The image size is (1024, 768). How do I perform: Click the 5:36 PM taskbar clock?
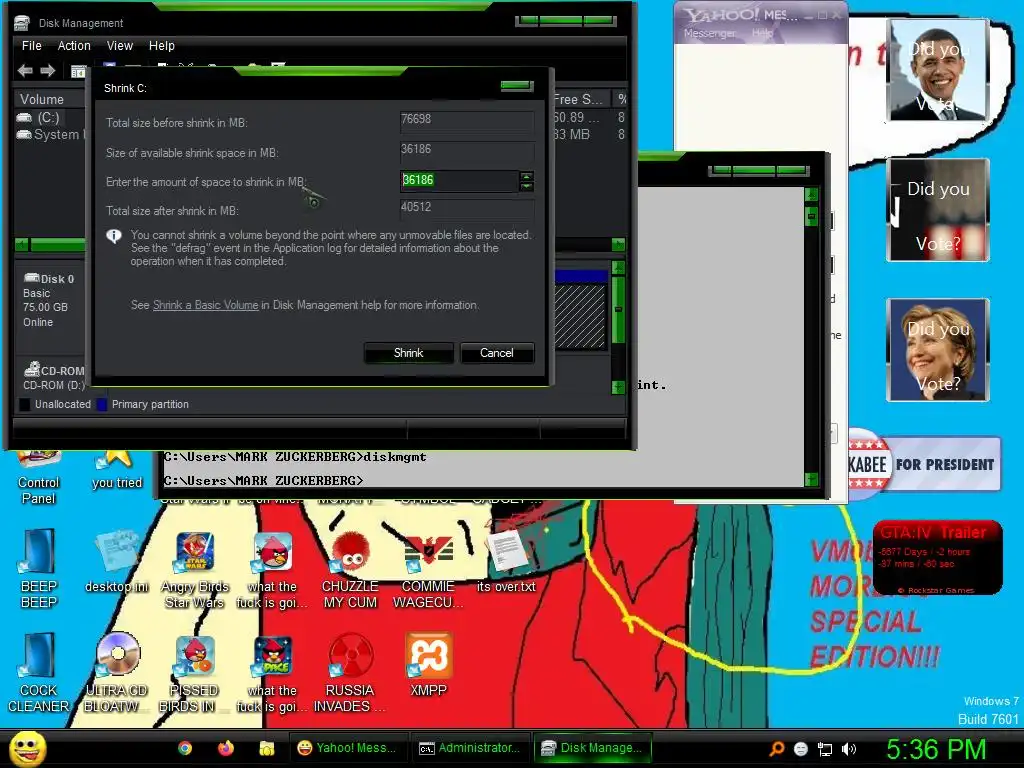936,749
